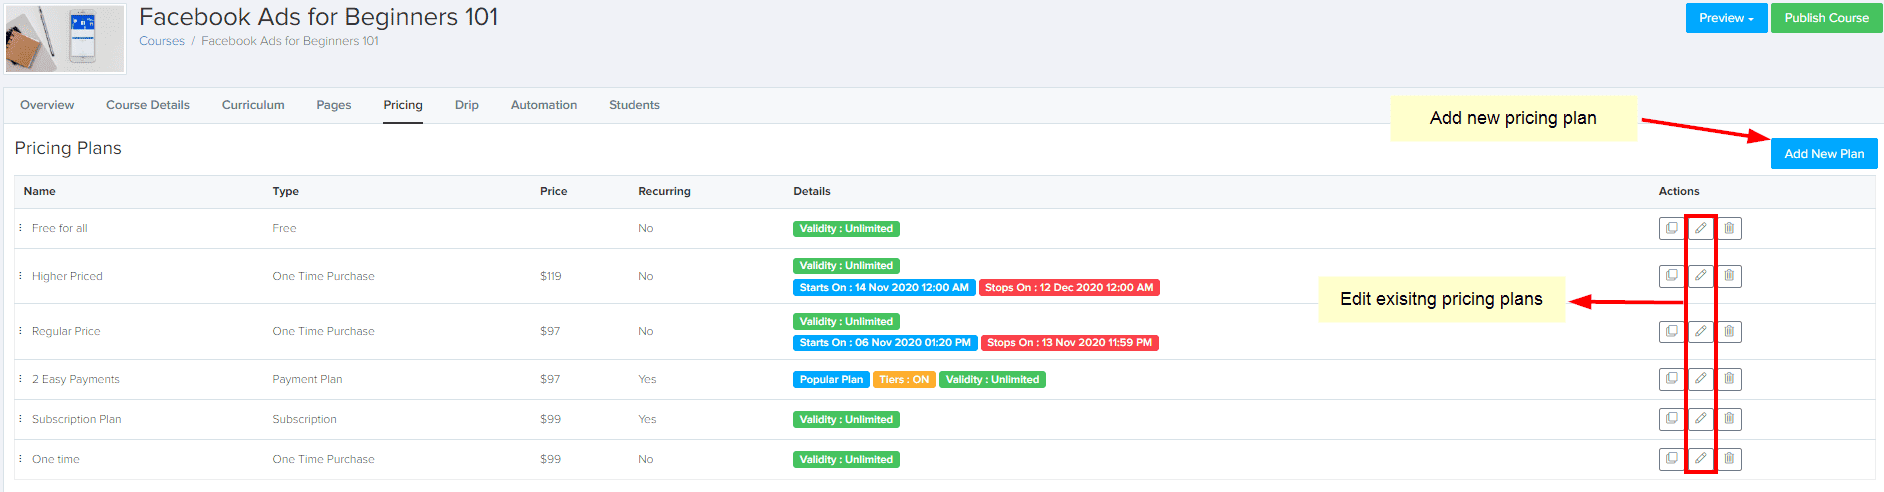Click the Details column header

[812, 191]
